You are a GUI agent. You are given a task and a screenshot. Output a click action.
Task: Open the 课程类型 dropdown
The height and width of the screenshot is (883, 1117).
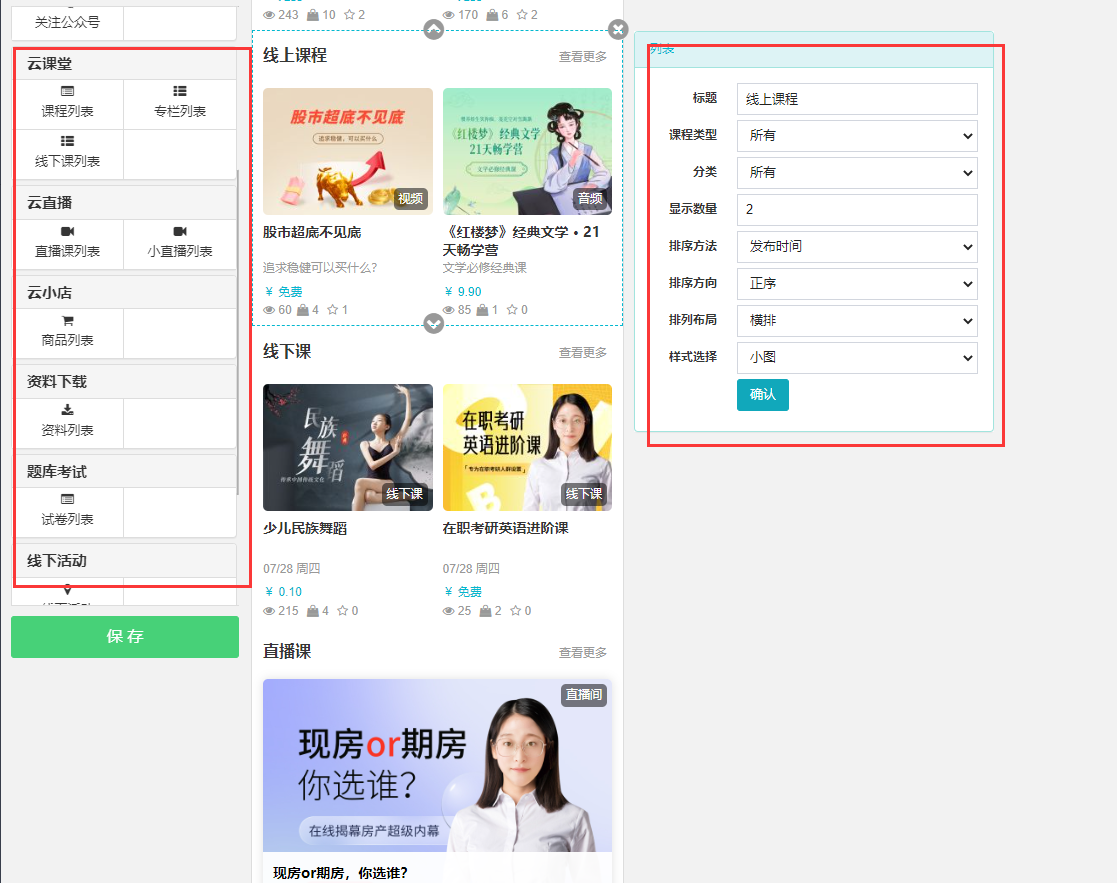click(x=857, y=135)
